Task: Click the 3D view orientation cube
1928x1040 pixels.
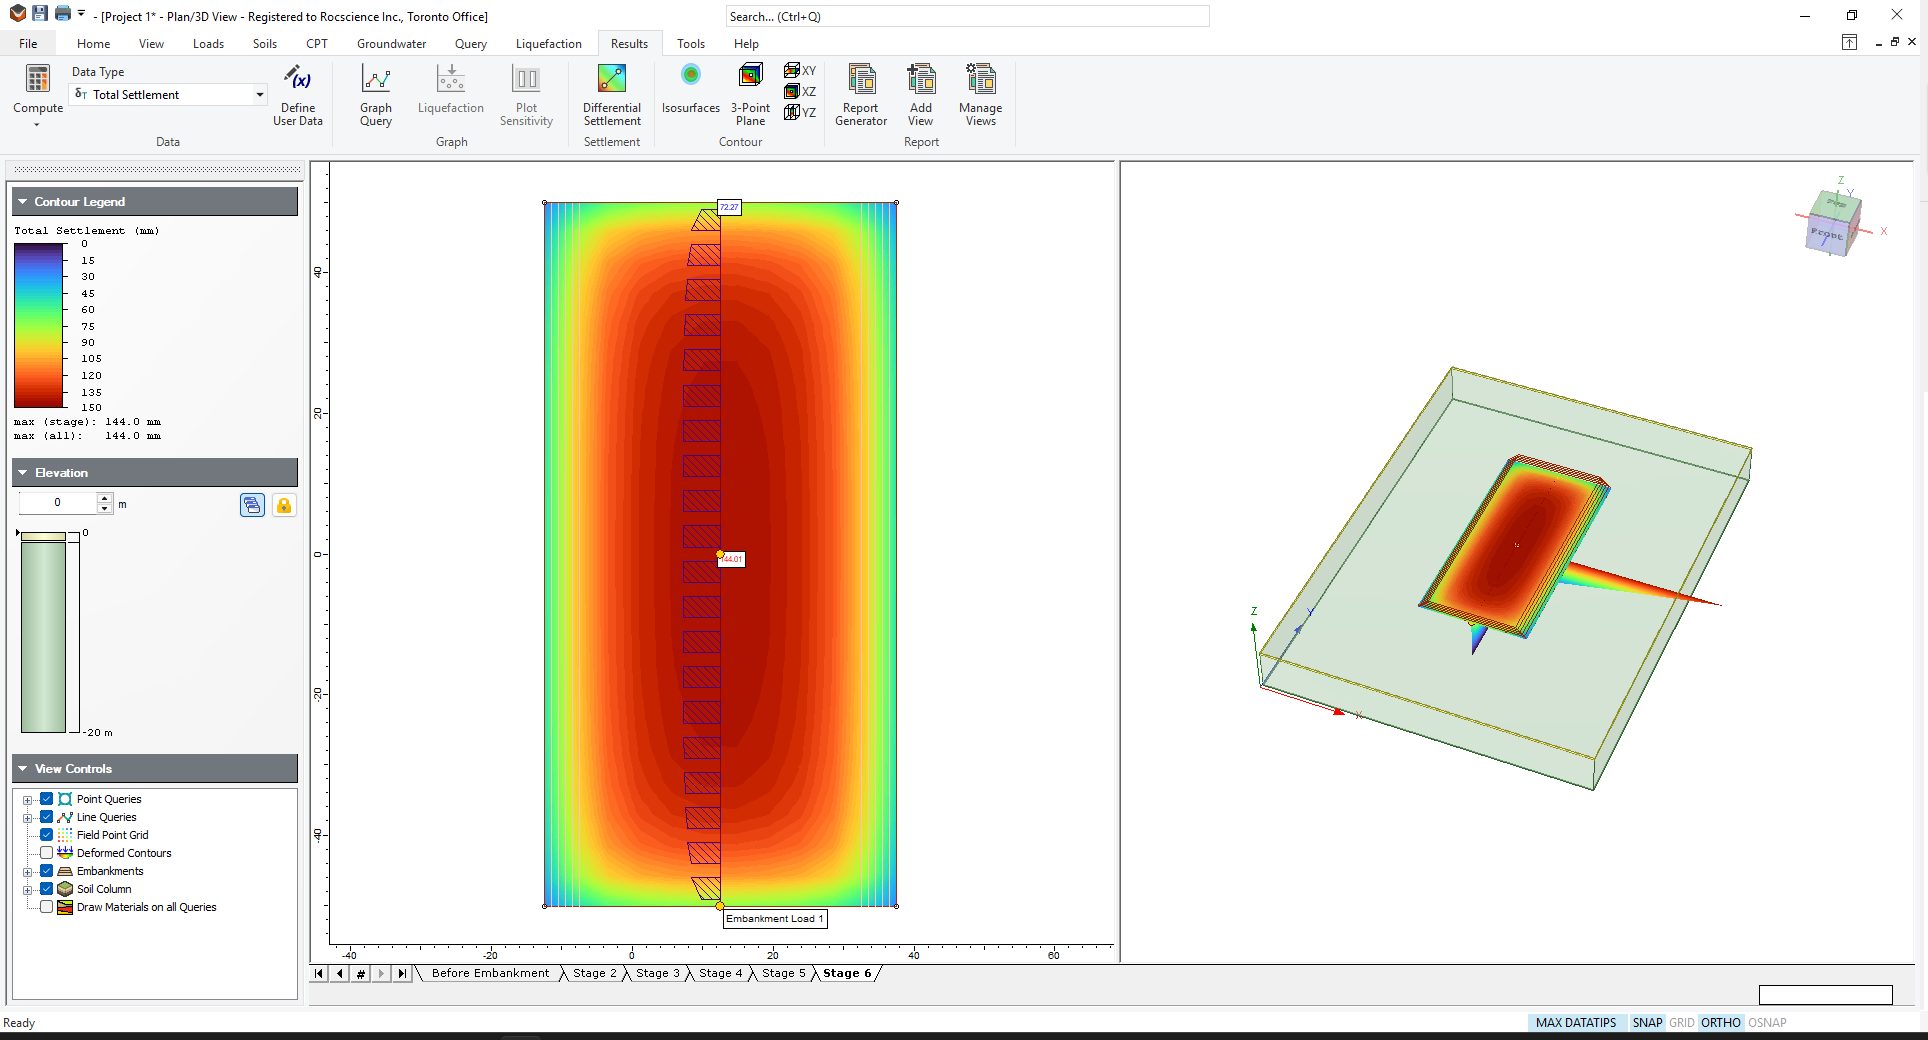Action: [1835, 222]
